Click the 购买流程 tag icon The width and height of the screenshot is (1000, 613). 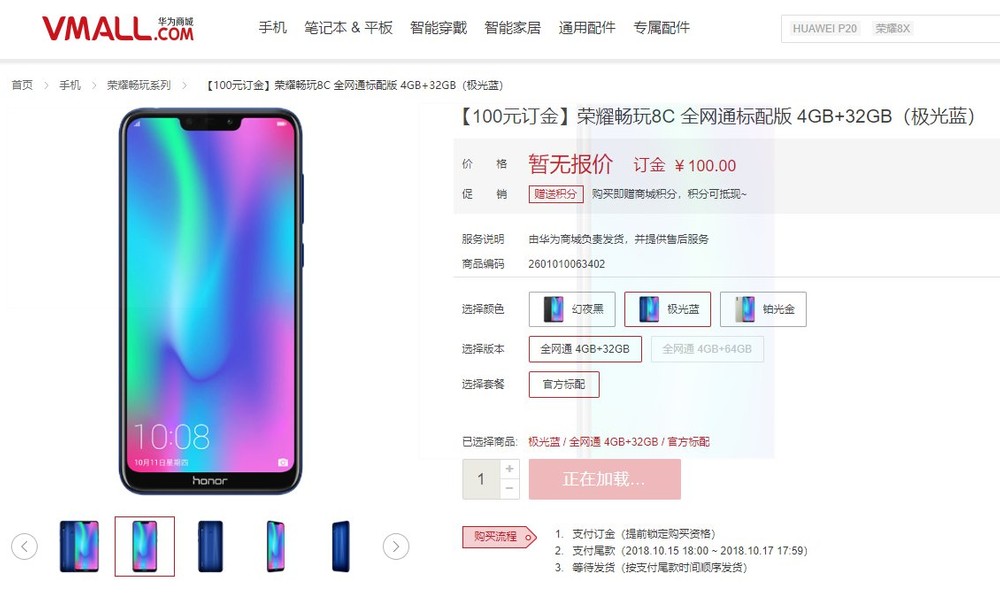499,537
